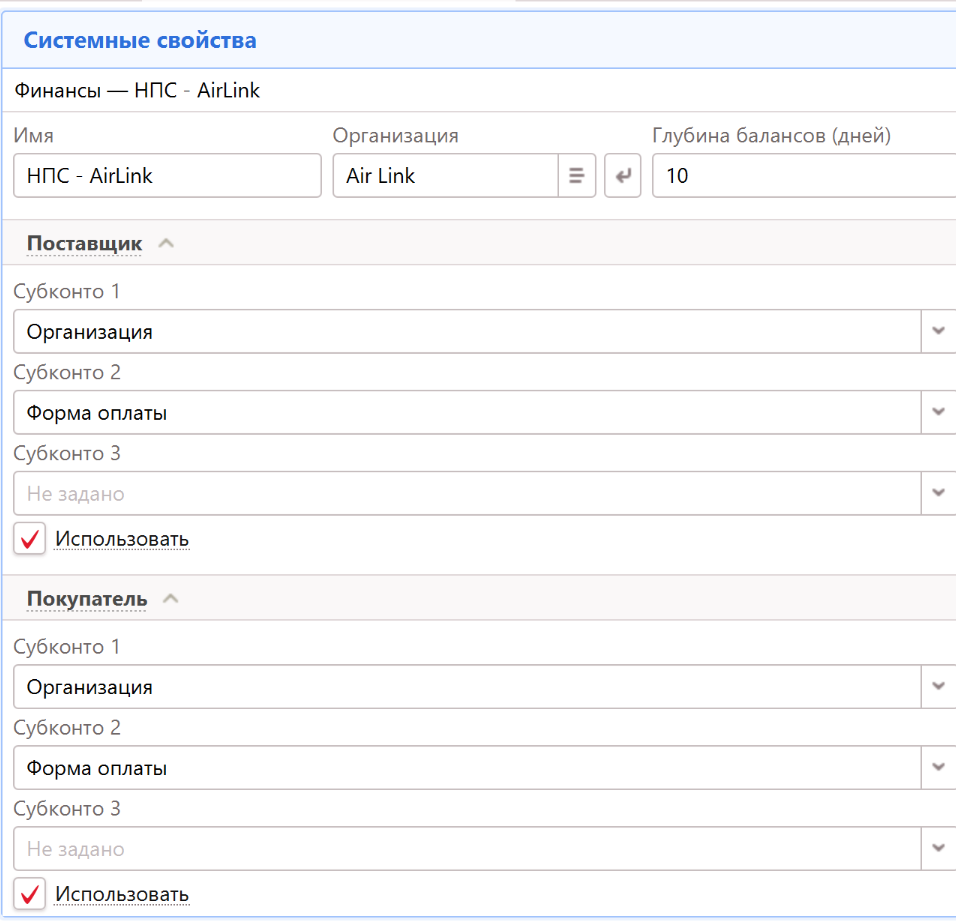Image resolution: width=956 pixels, height=921 pixels.
Task: Click the Покупатель section header label
Action: (87, 598)
